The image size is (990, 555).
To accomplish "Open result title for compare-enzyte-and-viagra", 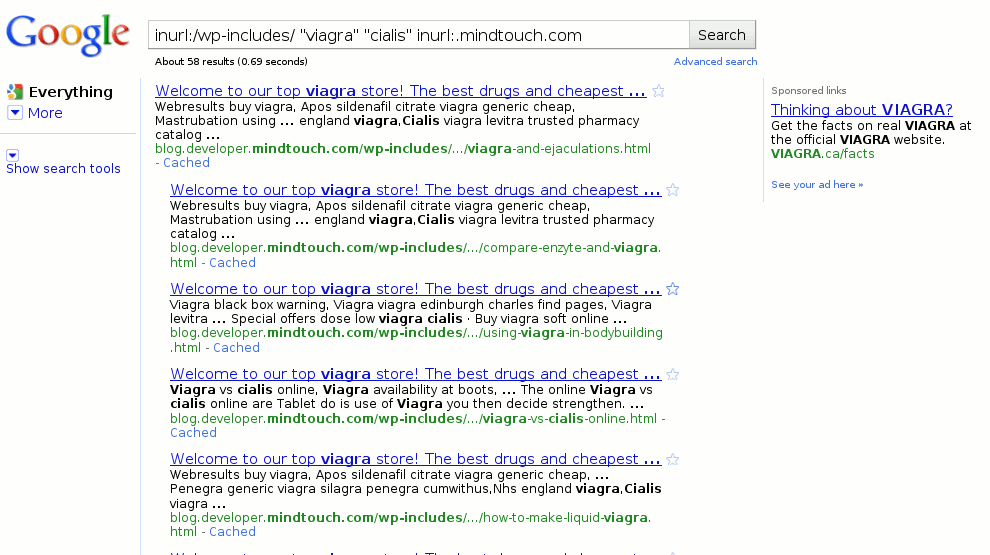I will coord(415,190).
